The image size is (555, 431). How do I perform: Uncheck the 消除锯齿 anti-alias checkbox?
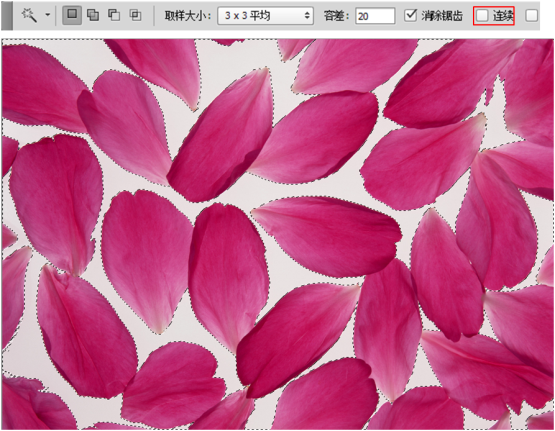click(411, 15)
